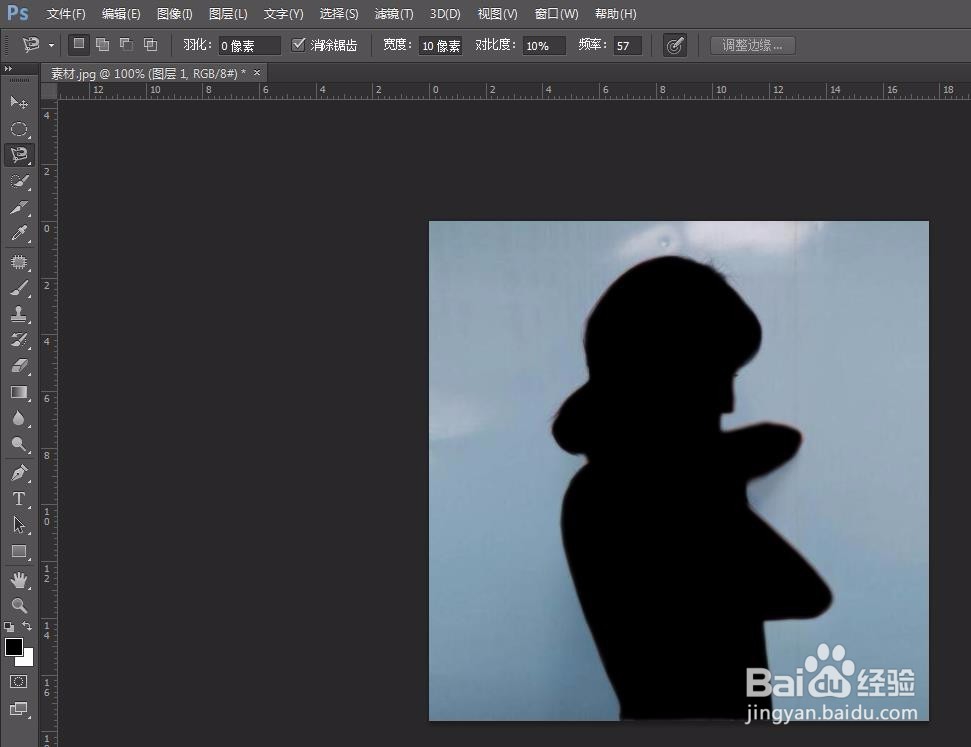Swap foreground and background colors
This screenshot has width=971, height=747.
tap(27, 626)
